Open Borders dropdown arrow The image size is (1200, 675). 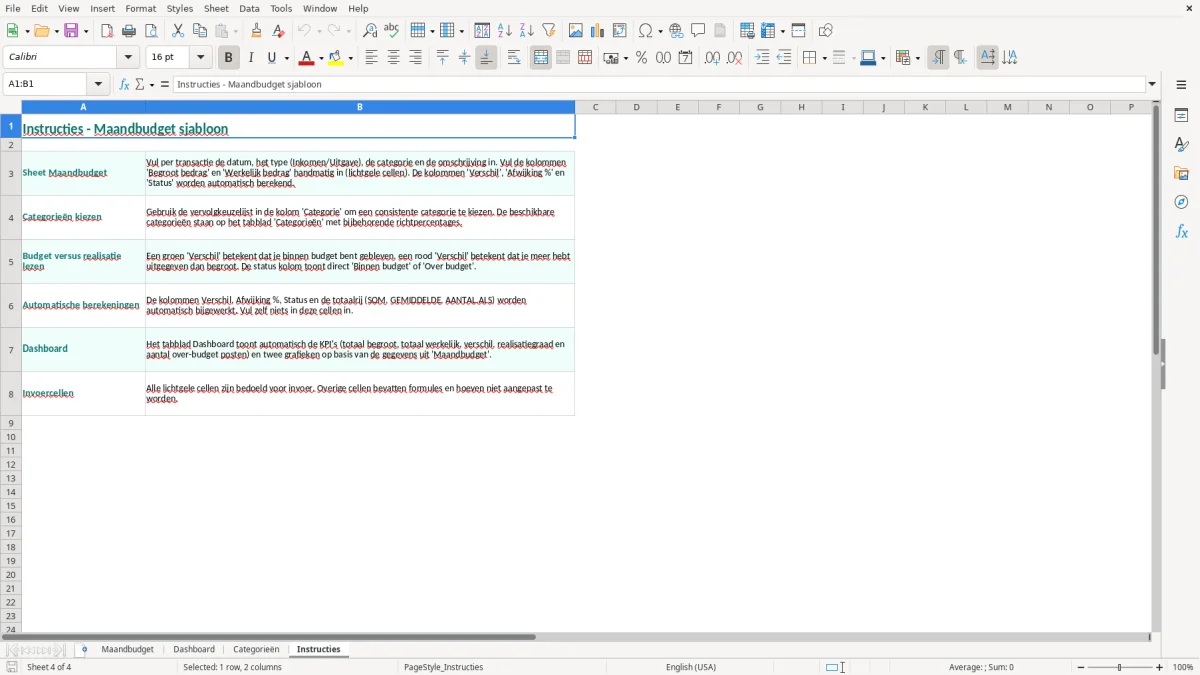824,58
